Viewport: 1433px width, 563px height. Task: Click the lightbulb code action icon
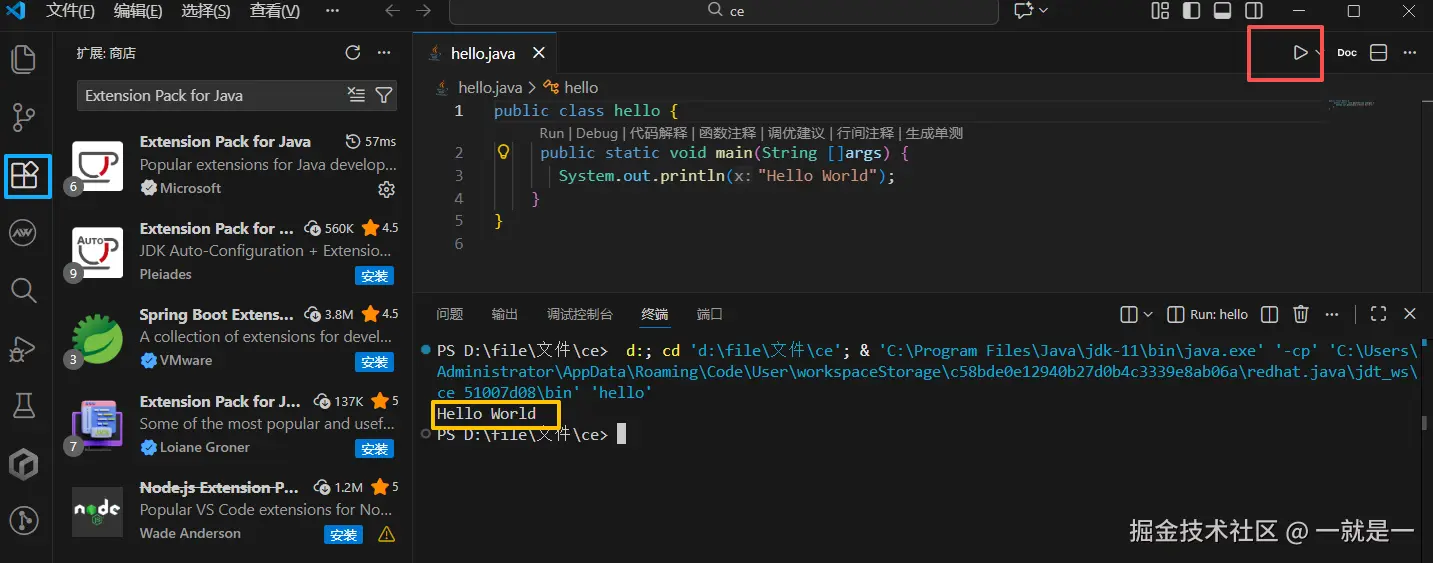pyautogui.click(x=504, y=153)
